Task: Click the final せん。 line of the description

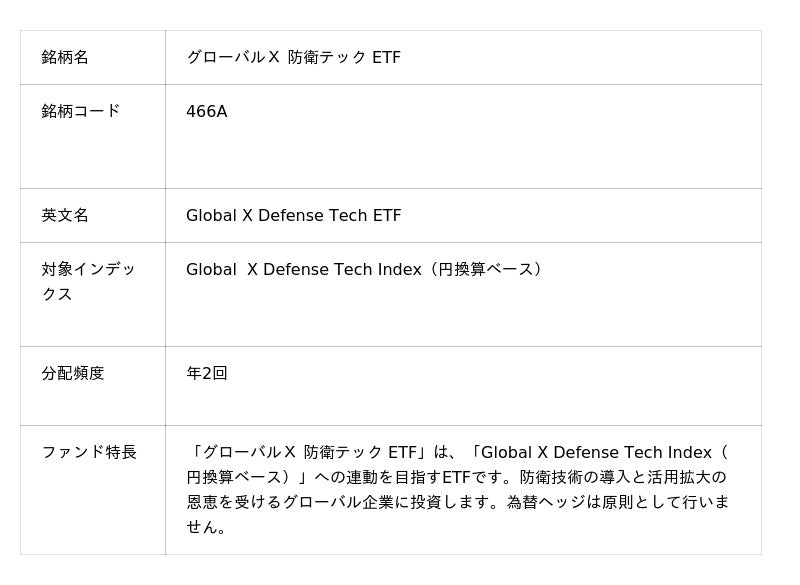Action: (x=207, y=527)
